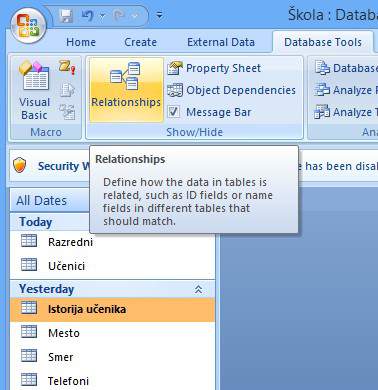Click the Save icon in Quick Access Toolbar
378x390 pixels.
66,15
